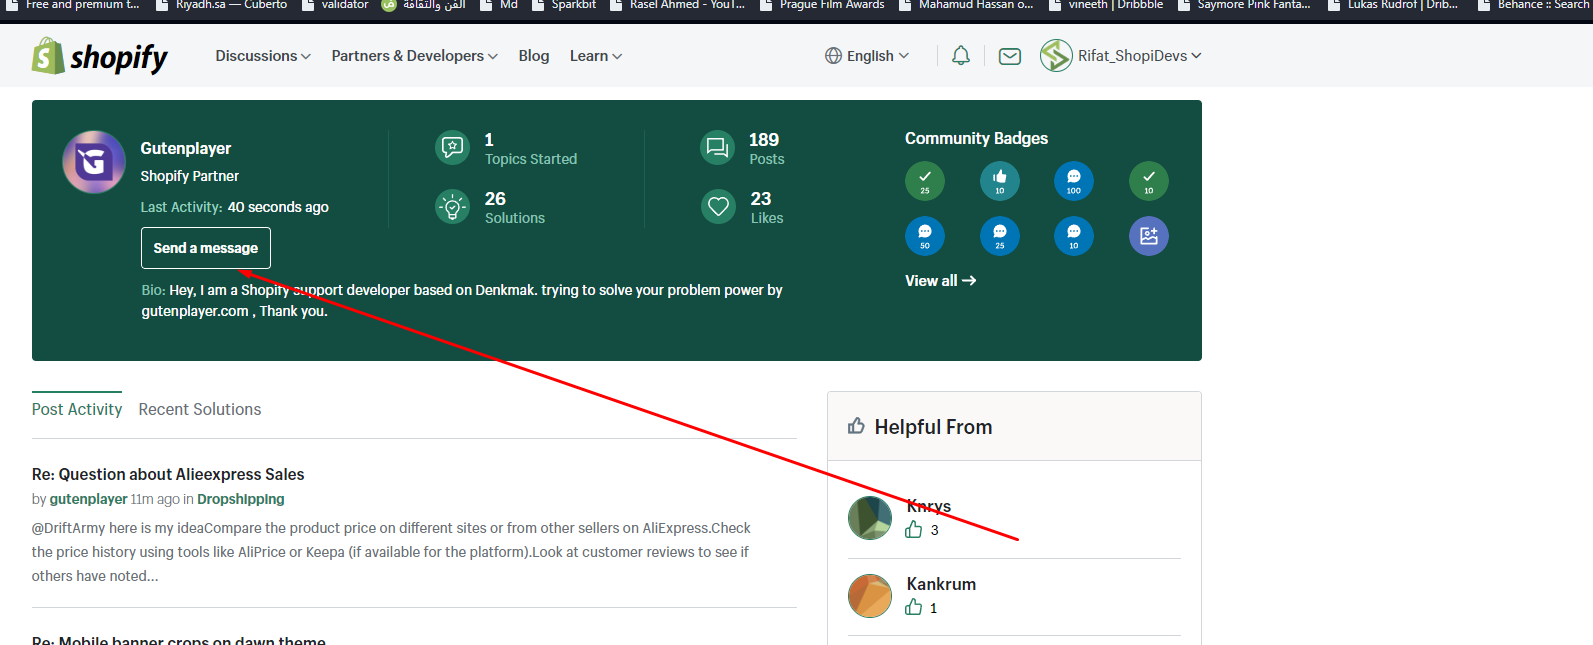Click the Gutenplayer profile avatar
The width and height of the screenshot is (1593, 645).
(94, 162)
